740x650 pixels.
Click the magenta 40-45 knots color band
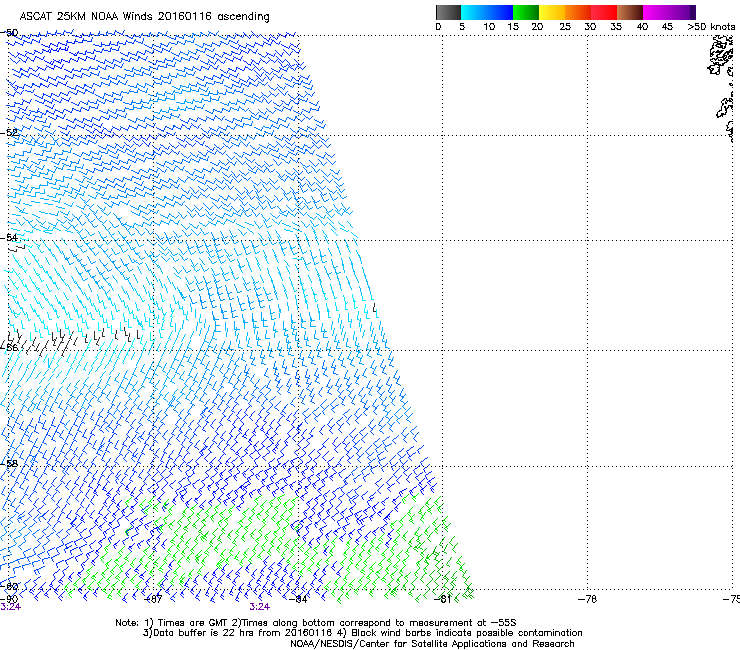coord(656,12)
